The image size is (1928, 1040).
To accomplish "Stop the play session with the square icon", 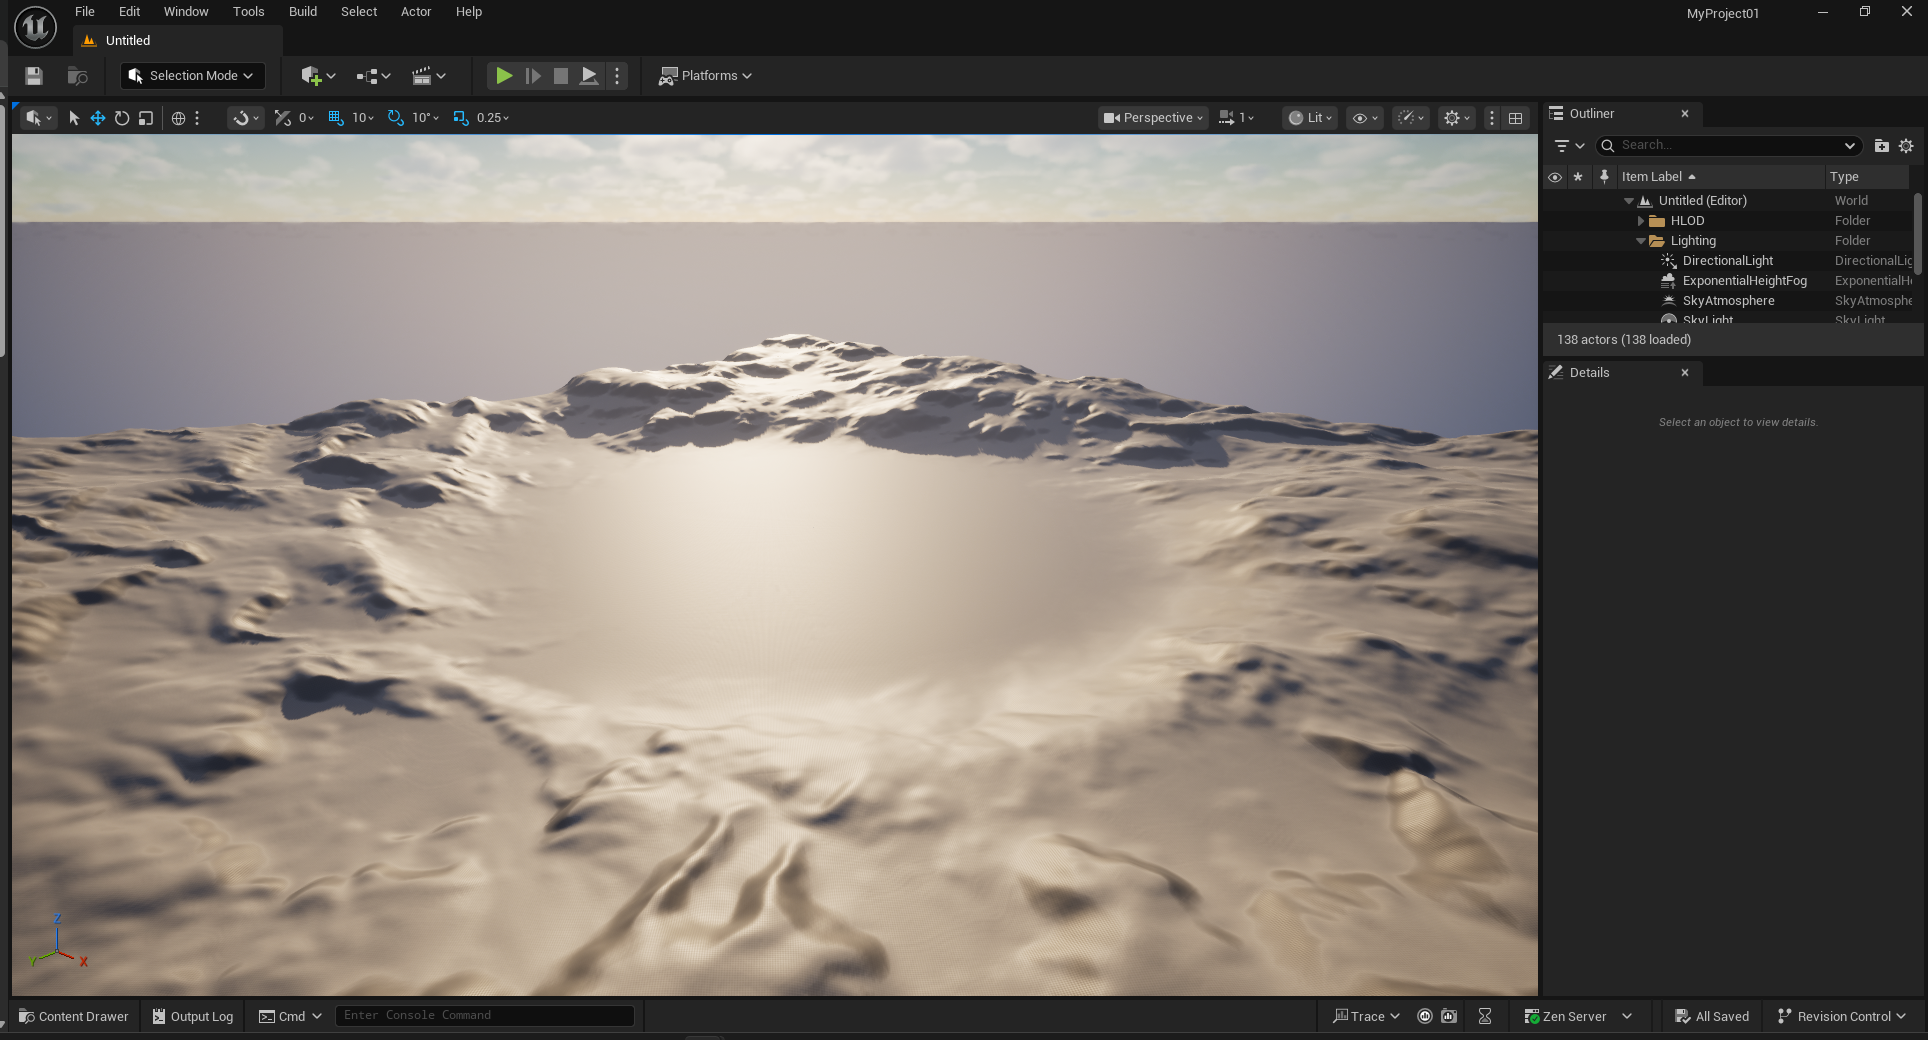I will click(x=561, y=76).
